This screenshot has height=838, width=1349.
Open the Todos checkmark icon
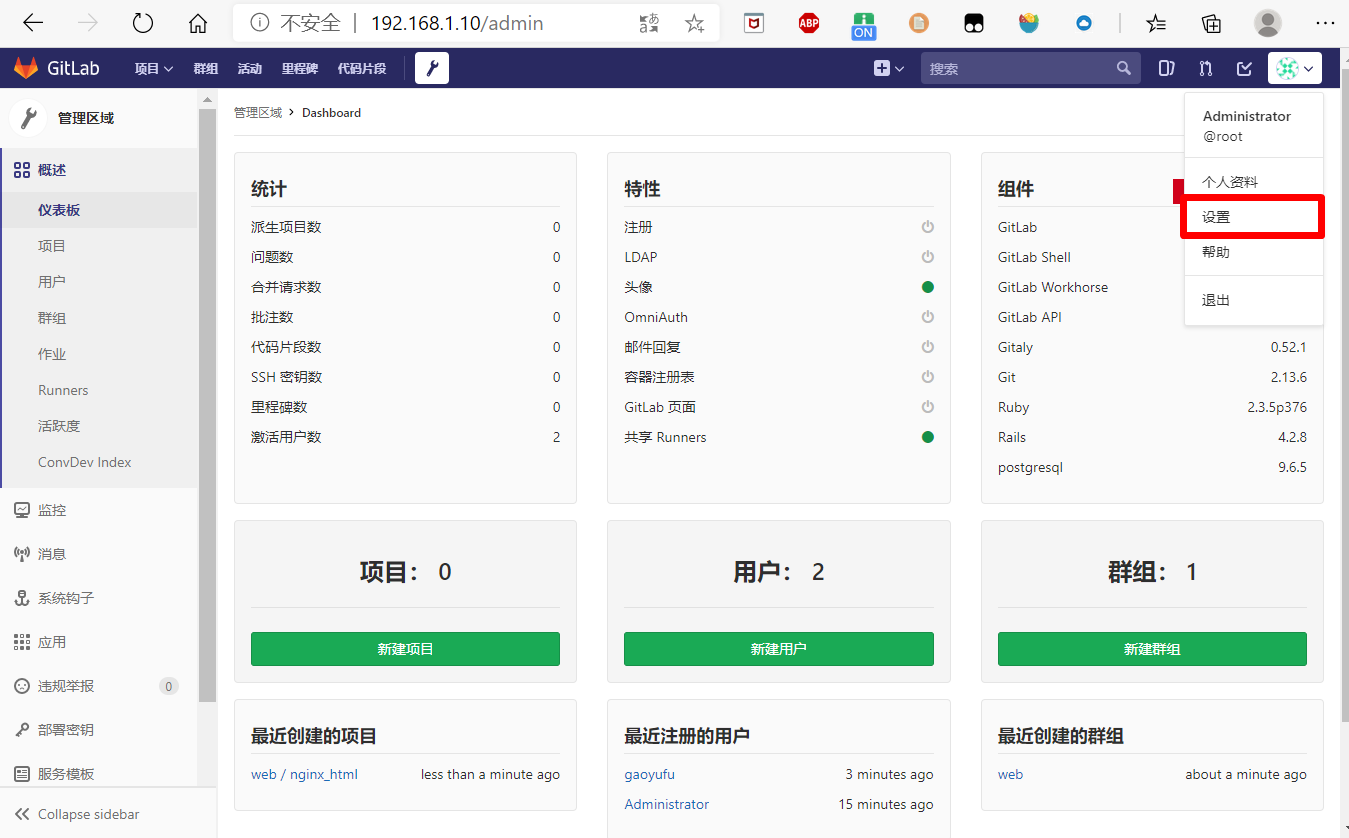1243,68
